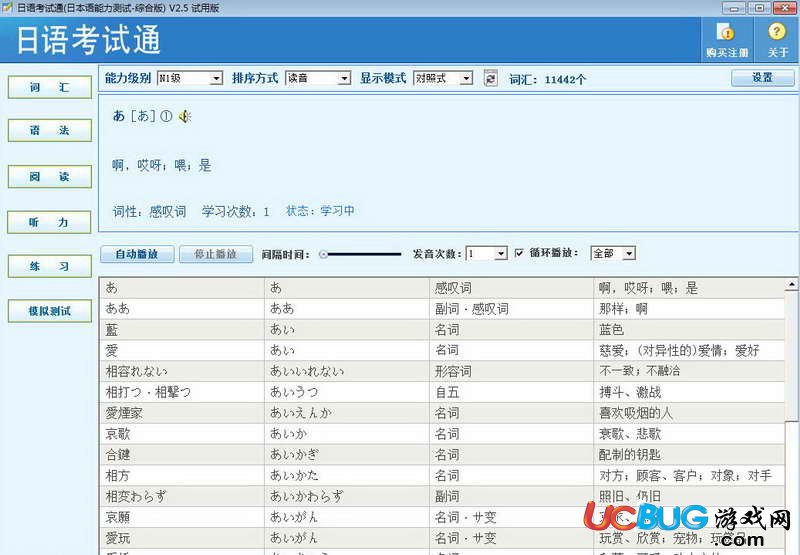Click the 自五 part-of-speech cell

click(511, 392)
